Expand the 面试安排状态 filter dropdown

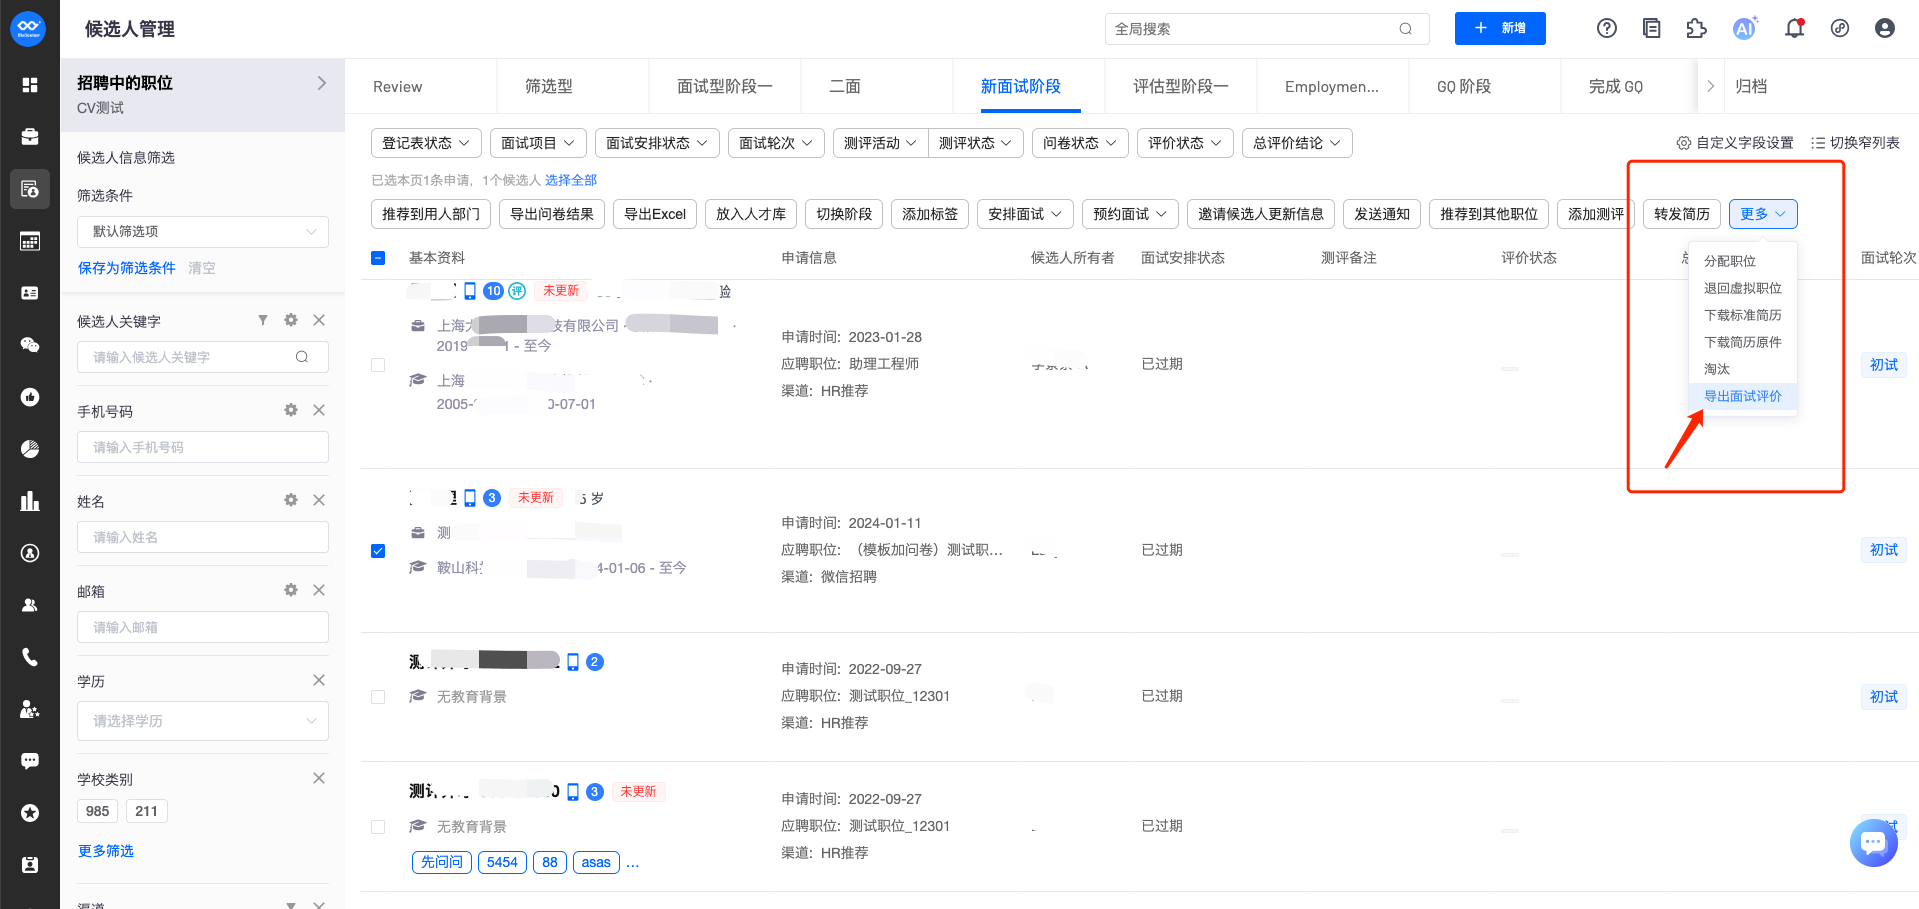(657, 143)
